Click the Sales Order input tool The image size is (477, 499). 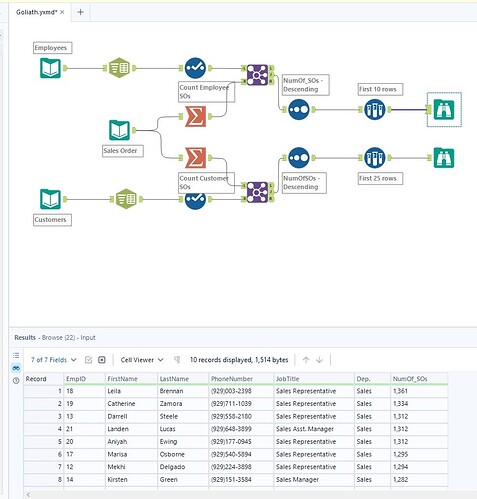click(119, 130)
